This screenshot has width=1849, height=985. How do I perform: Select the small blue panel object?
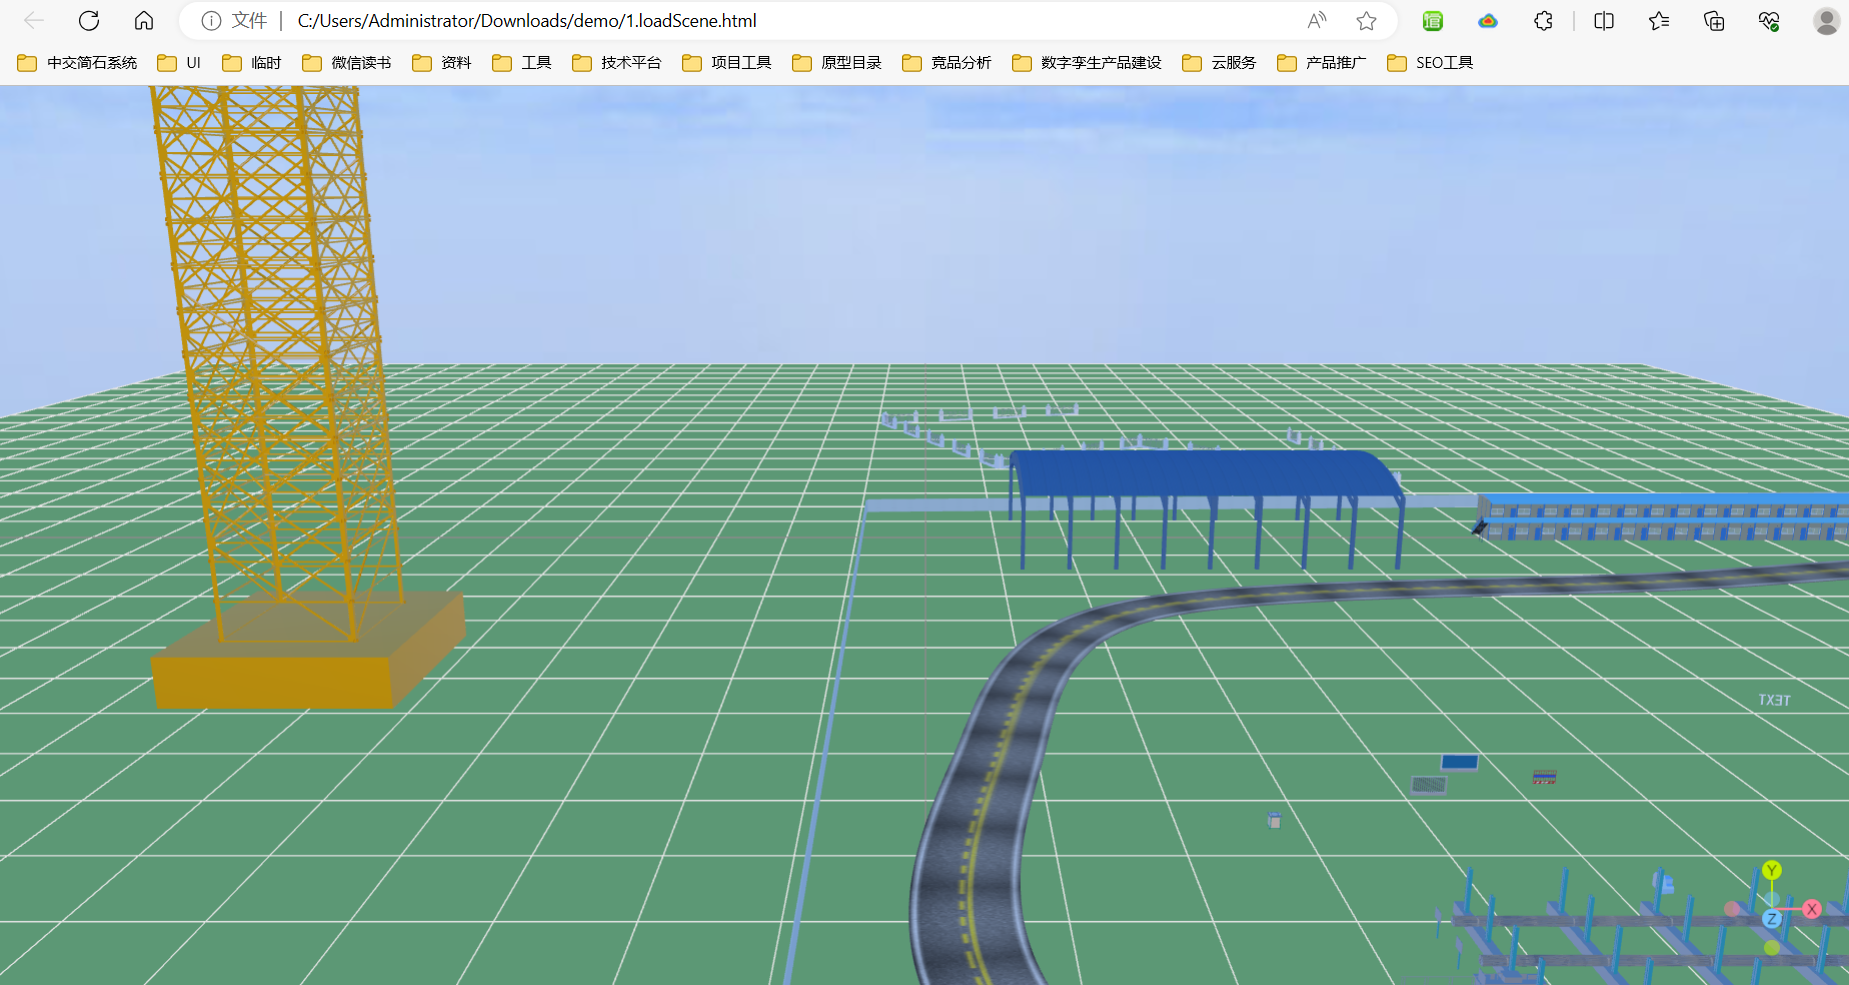(1459, 762)
